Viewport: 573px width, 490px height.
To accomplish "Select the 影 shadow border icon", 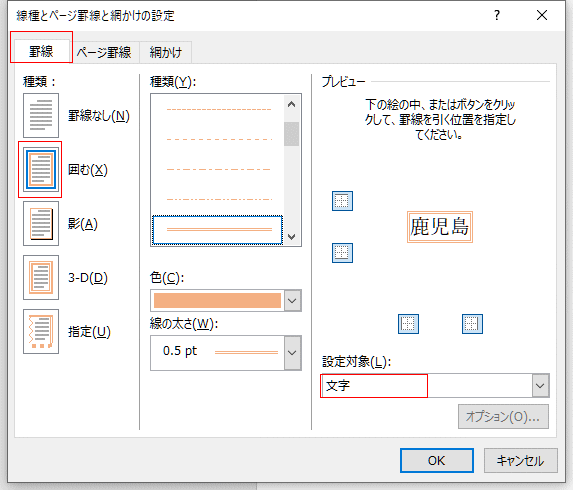I will click(41, 224).
